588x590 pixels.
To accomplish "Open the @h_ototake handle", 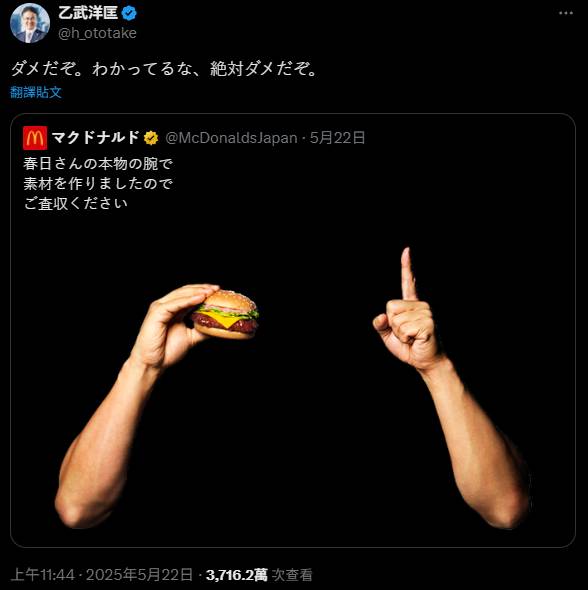I will 97,33.
